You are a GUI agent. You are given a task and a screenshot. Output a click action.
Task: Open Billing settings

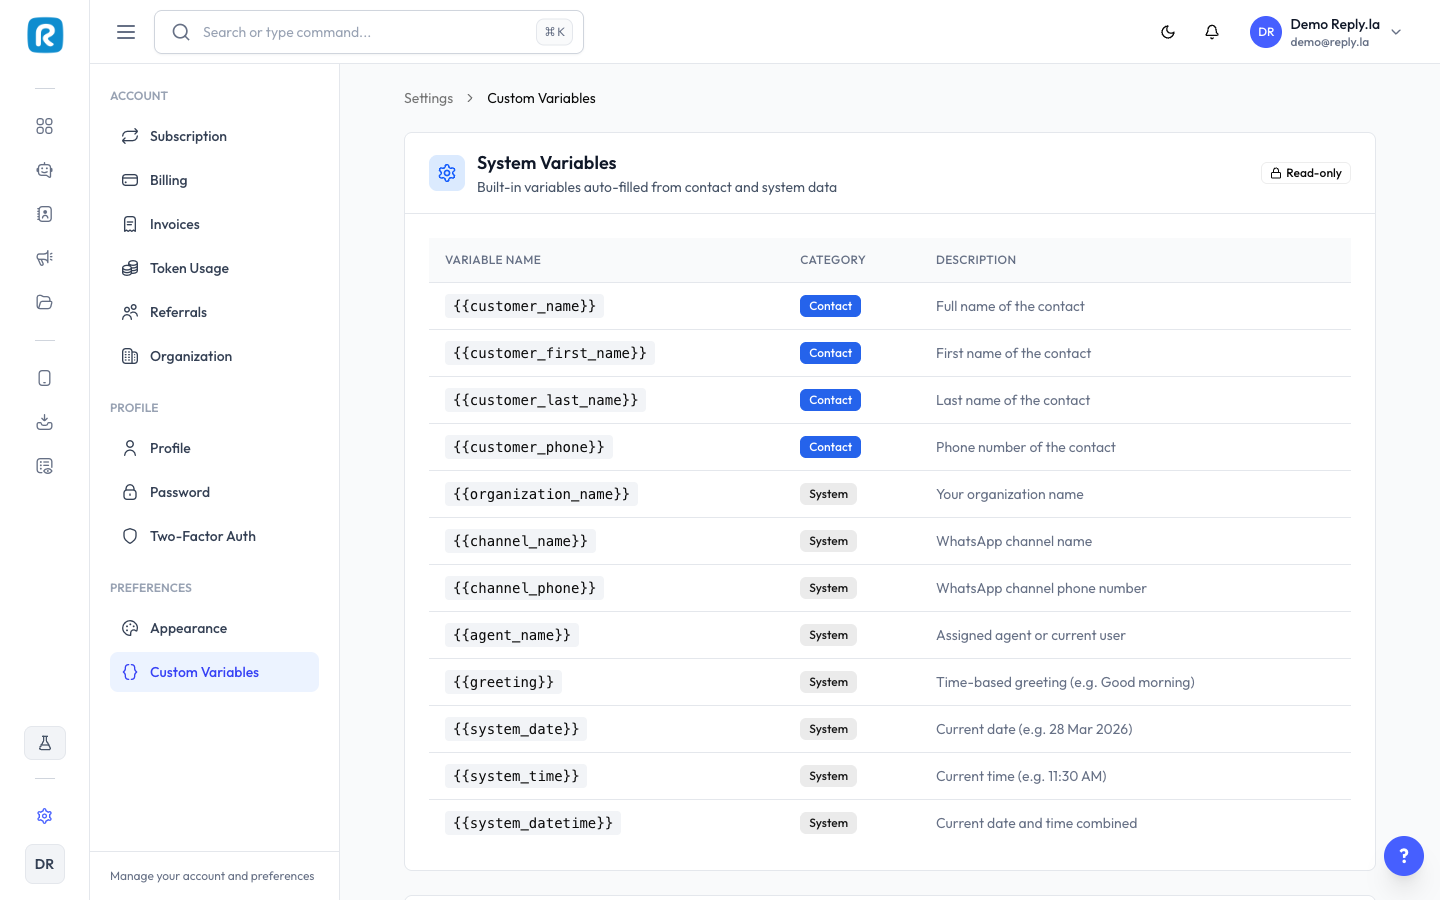214,180
